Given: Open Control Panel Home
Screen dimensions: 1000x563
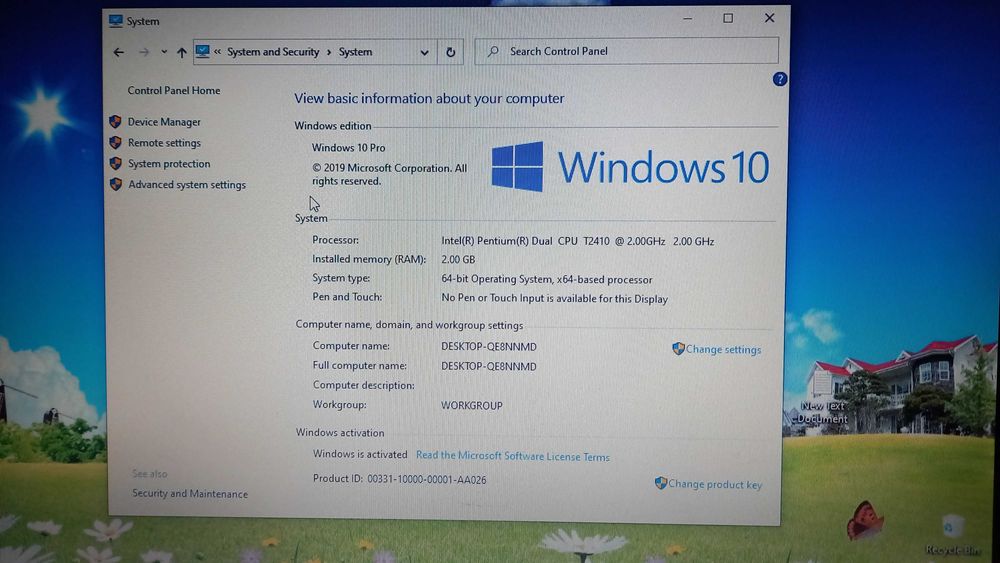Looking at the screenshot, I should tap(173, 91).
